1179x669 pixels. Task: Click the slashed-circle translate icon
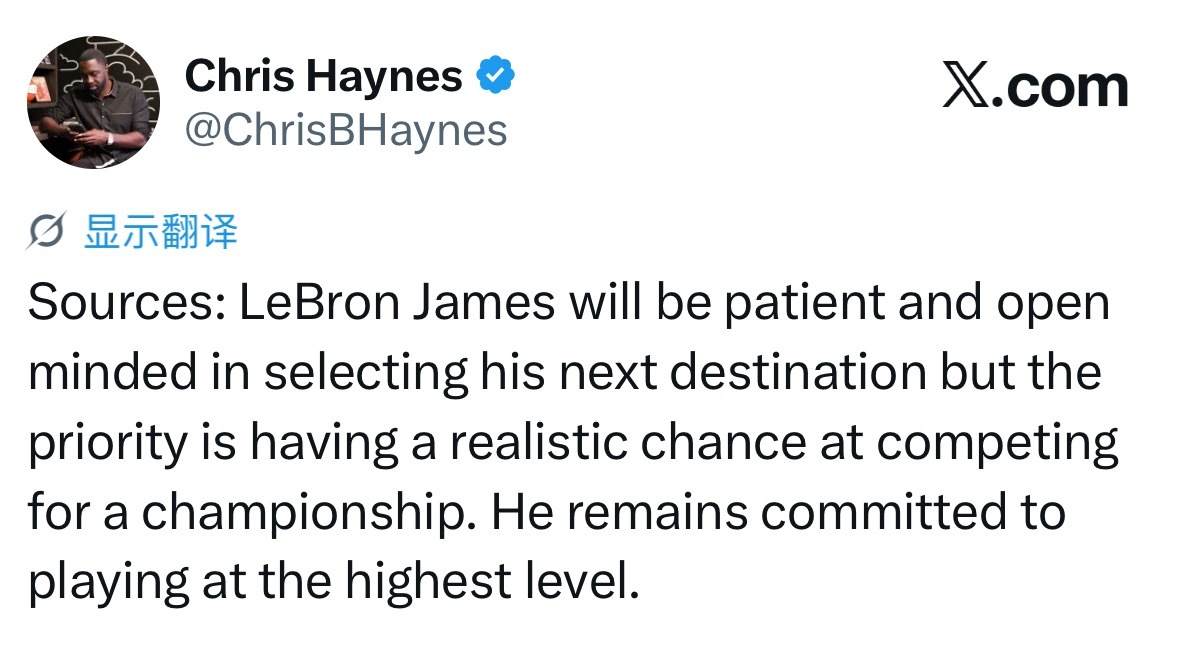[46, 230]
